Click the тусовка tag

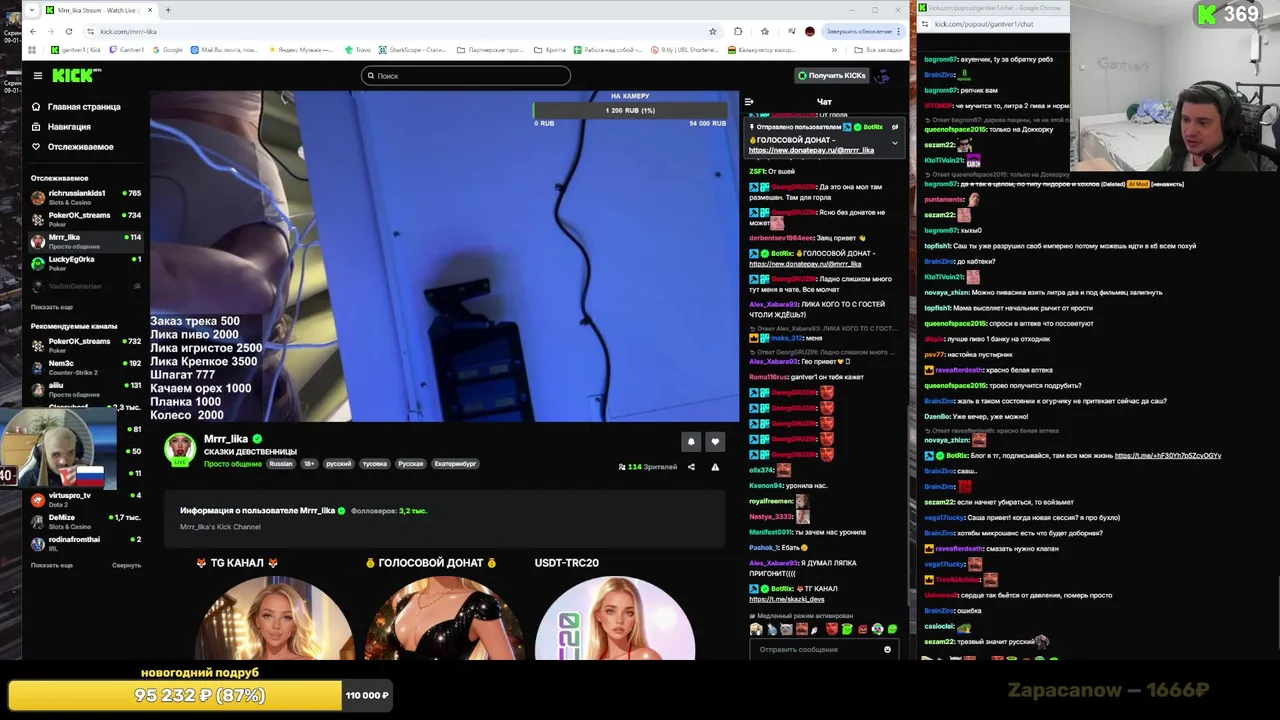tap(375, 464)
